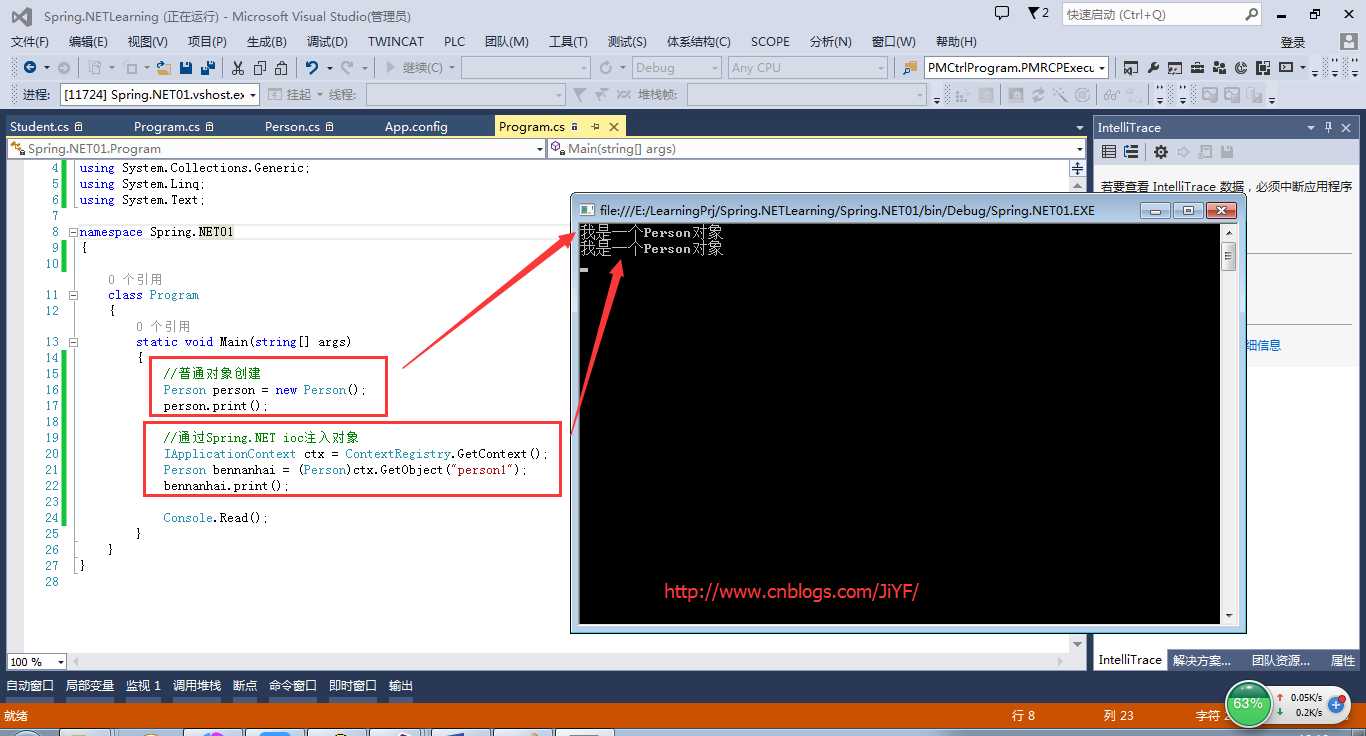
Task: Close the active Program.cs tab
Action: point(614,127)
